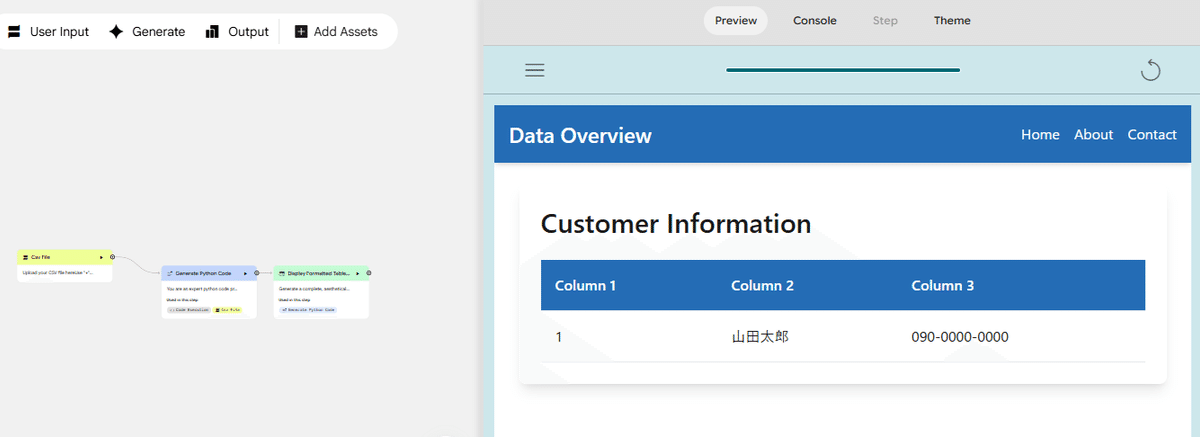Click the Generate sparkle icon
This screenshot has width=1200, height=437.
tap(116, 32)
